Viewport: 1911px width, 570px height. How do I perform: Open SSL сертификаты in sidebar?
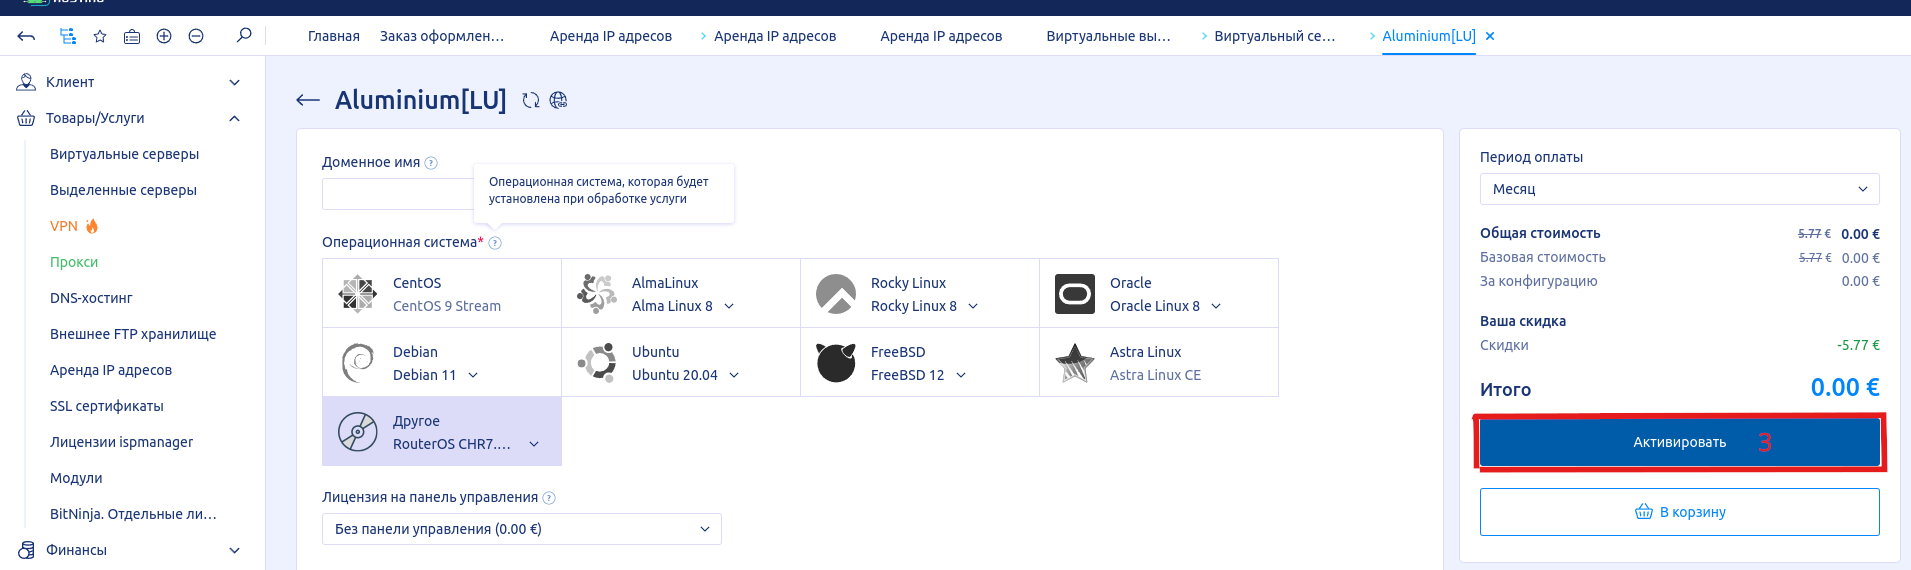pos(107,406)
